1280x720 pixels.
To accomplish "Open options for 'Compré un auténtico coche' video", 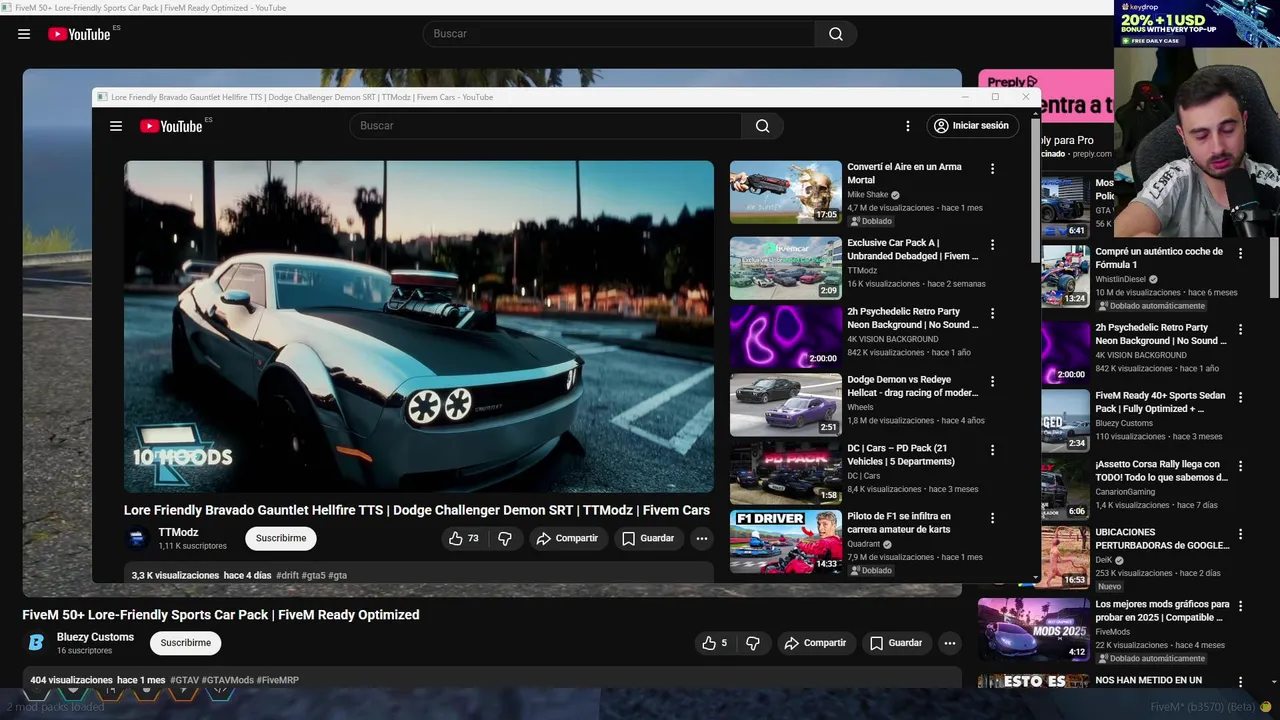I will [1240, 254].
